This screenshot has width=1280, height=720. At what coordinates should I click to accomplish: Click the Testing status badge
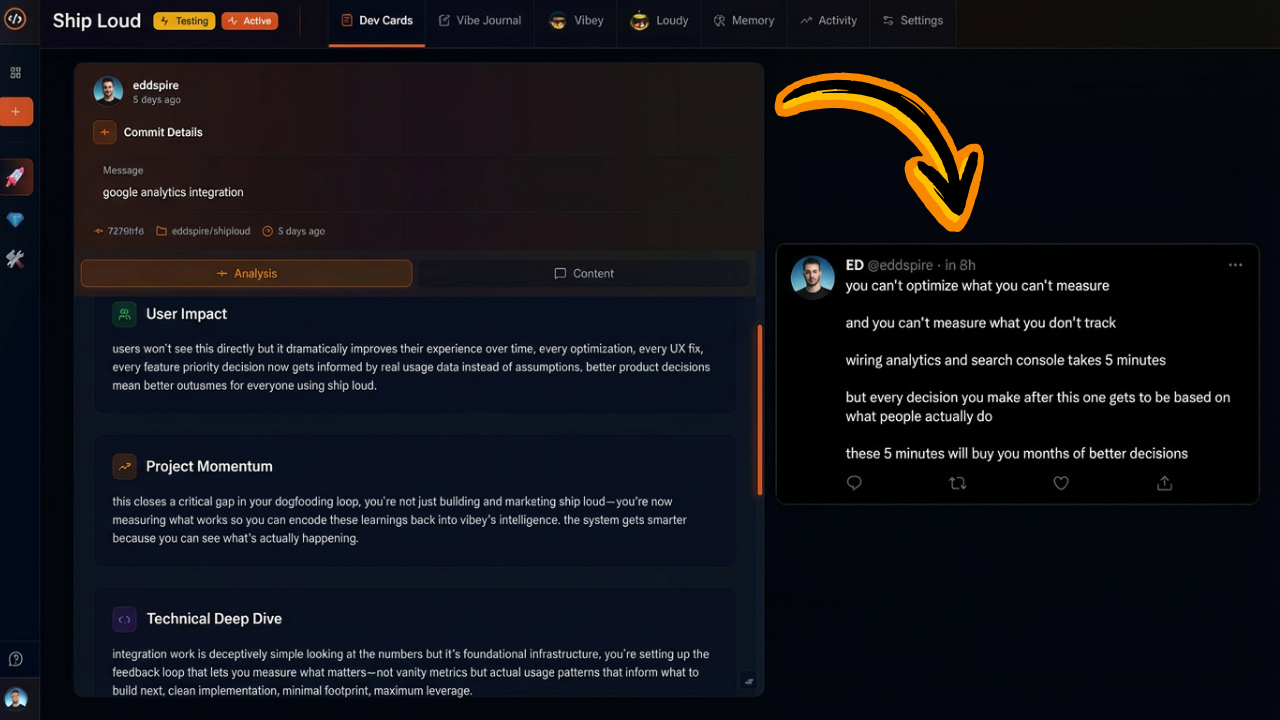pyautogui.click(x=184, y=20)
